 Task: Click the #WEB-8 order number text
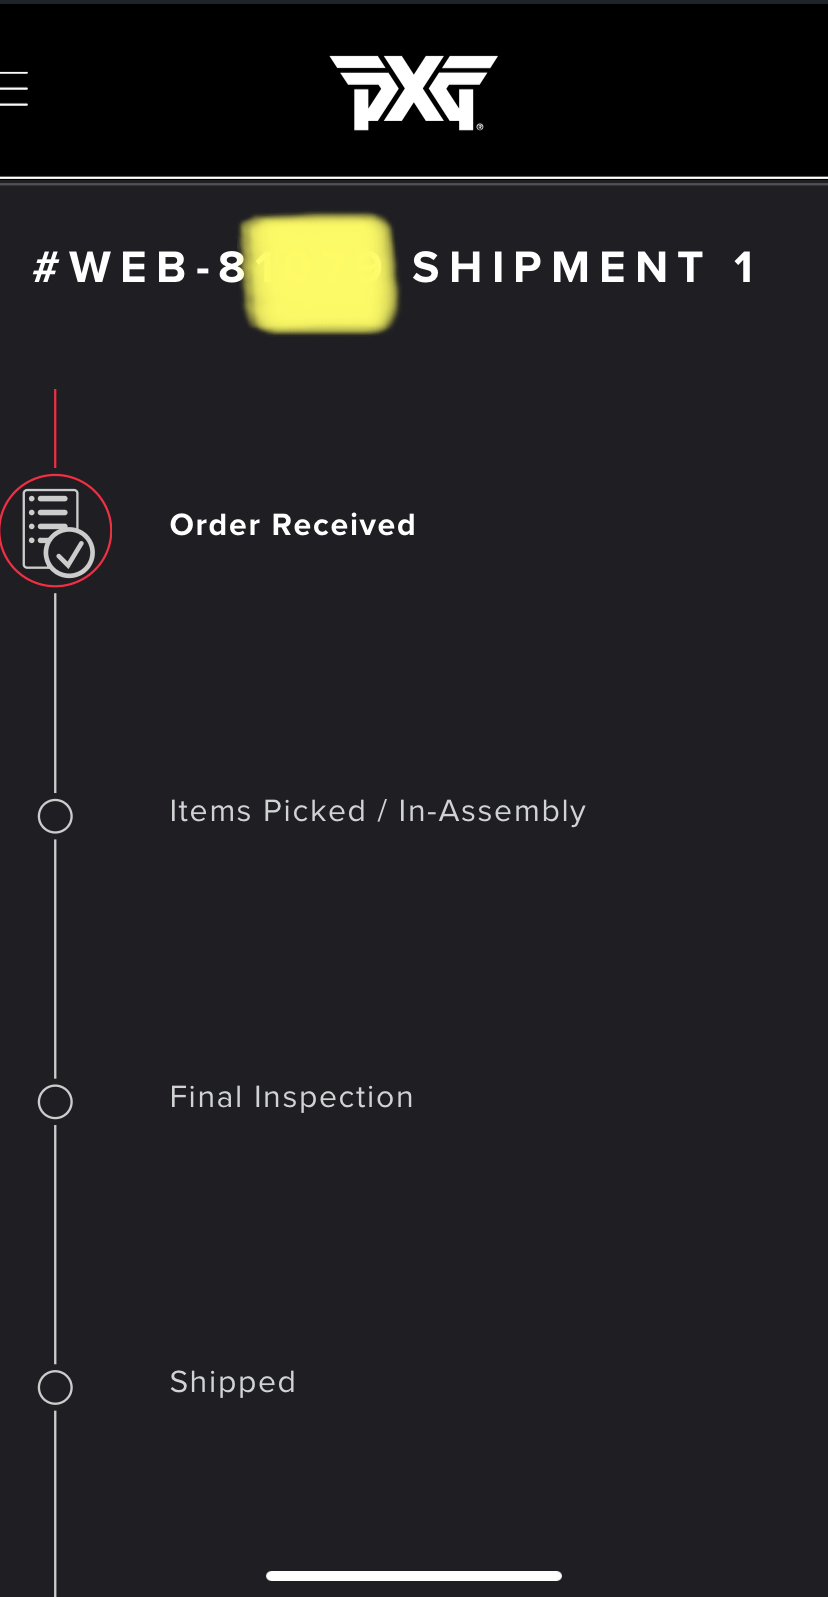point(138,268)
